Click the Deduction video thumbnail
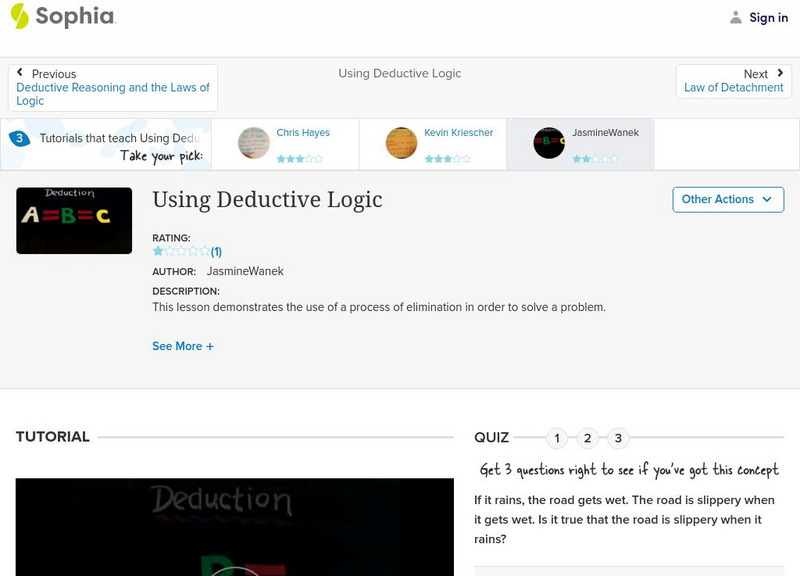This screenshot has height=576, width=800. [235, 530]
